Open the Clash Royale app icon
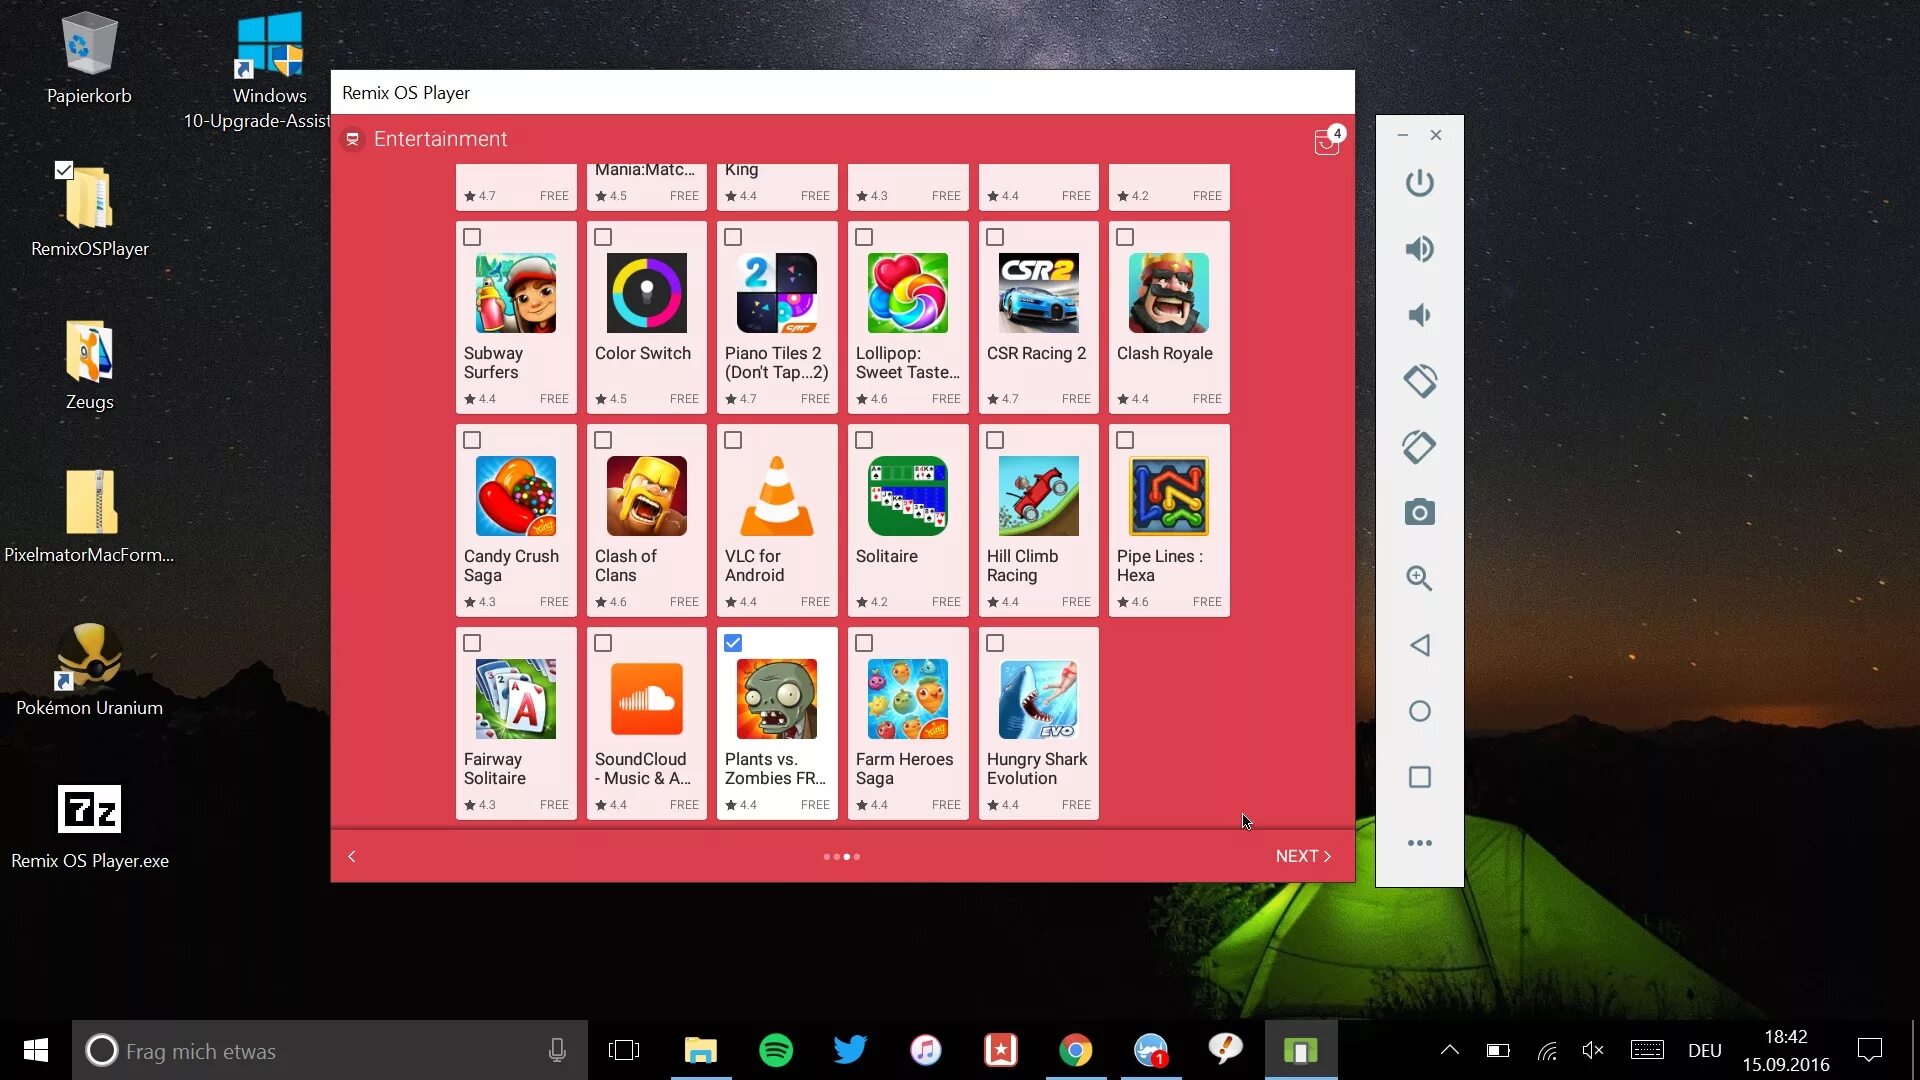This screenshot has height=1080, width=1920. (1169, 293)
